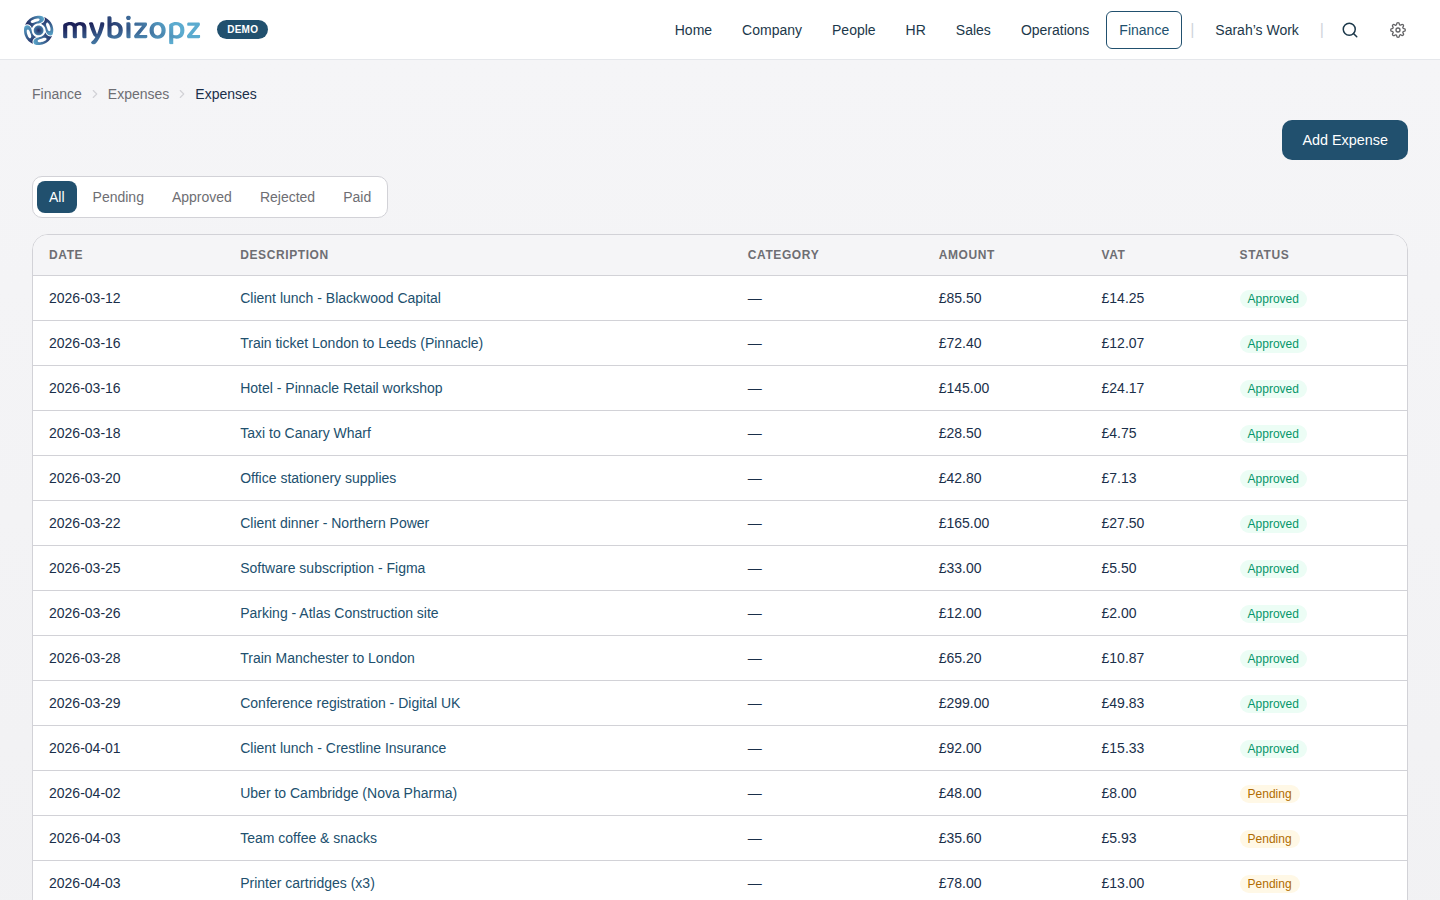Open the Sales menu
Screen dimensions: 1440x900
[973, 30]
